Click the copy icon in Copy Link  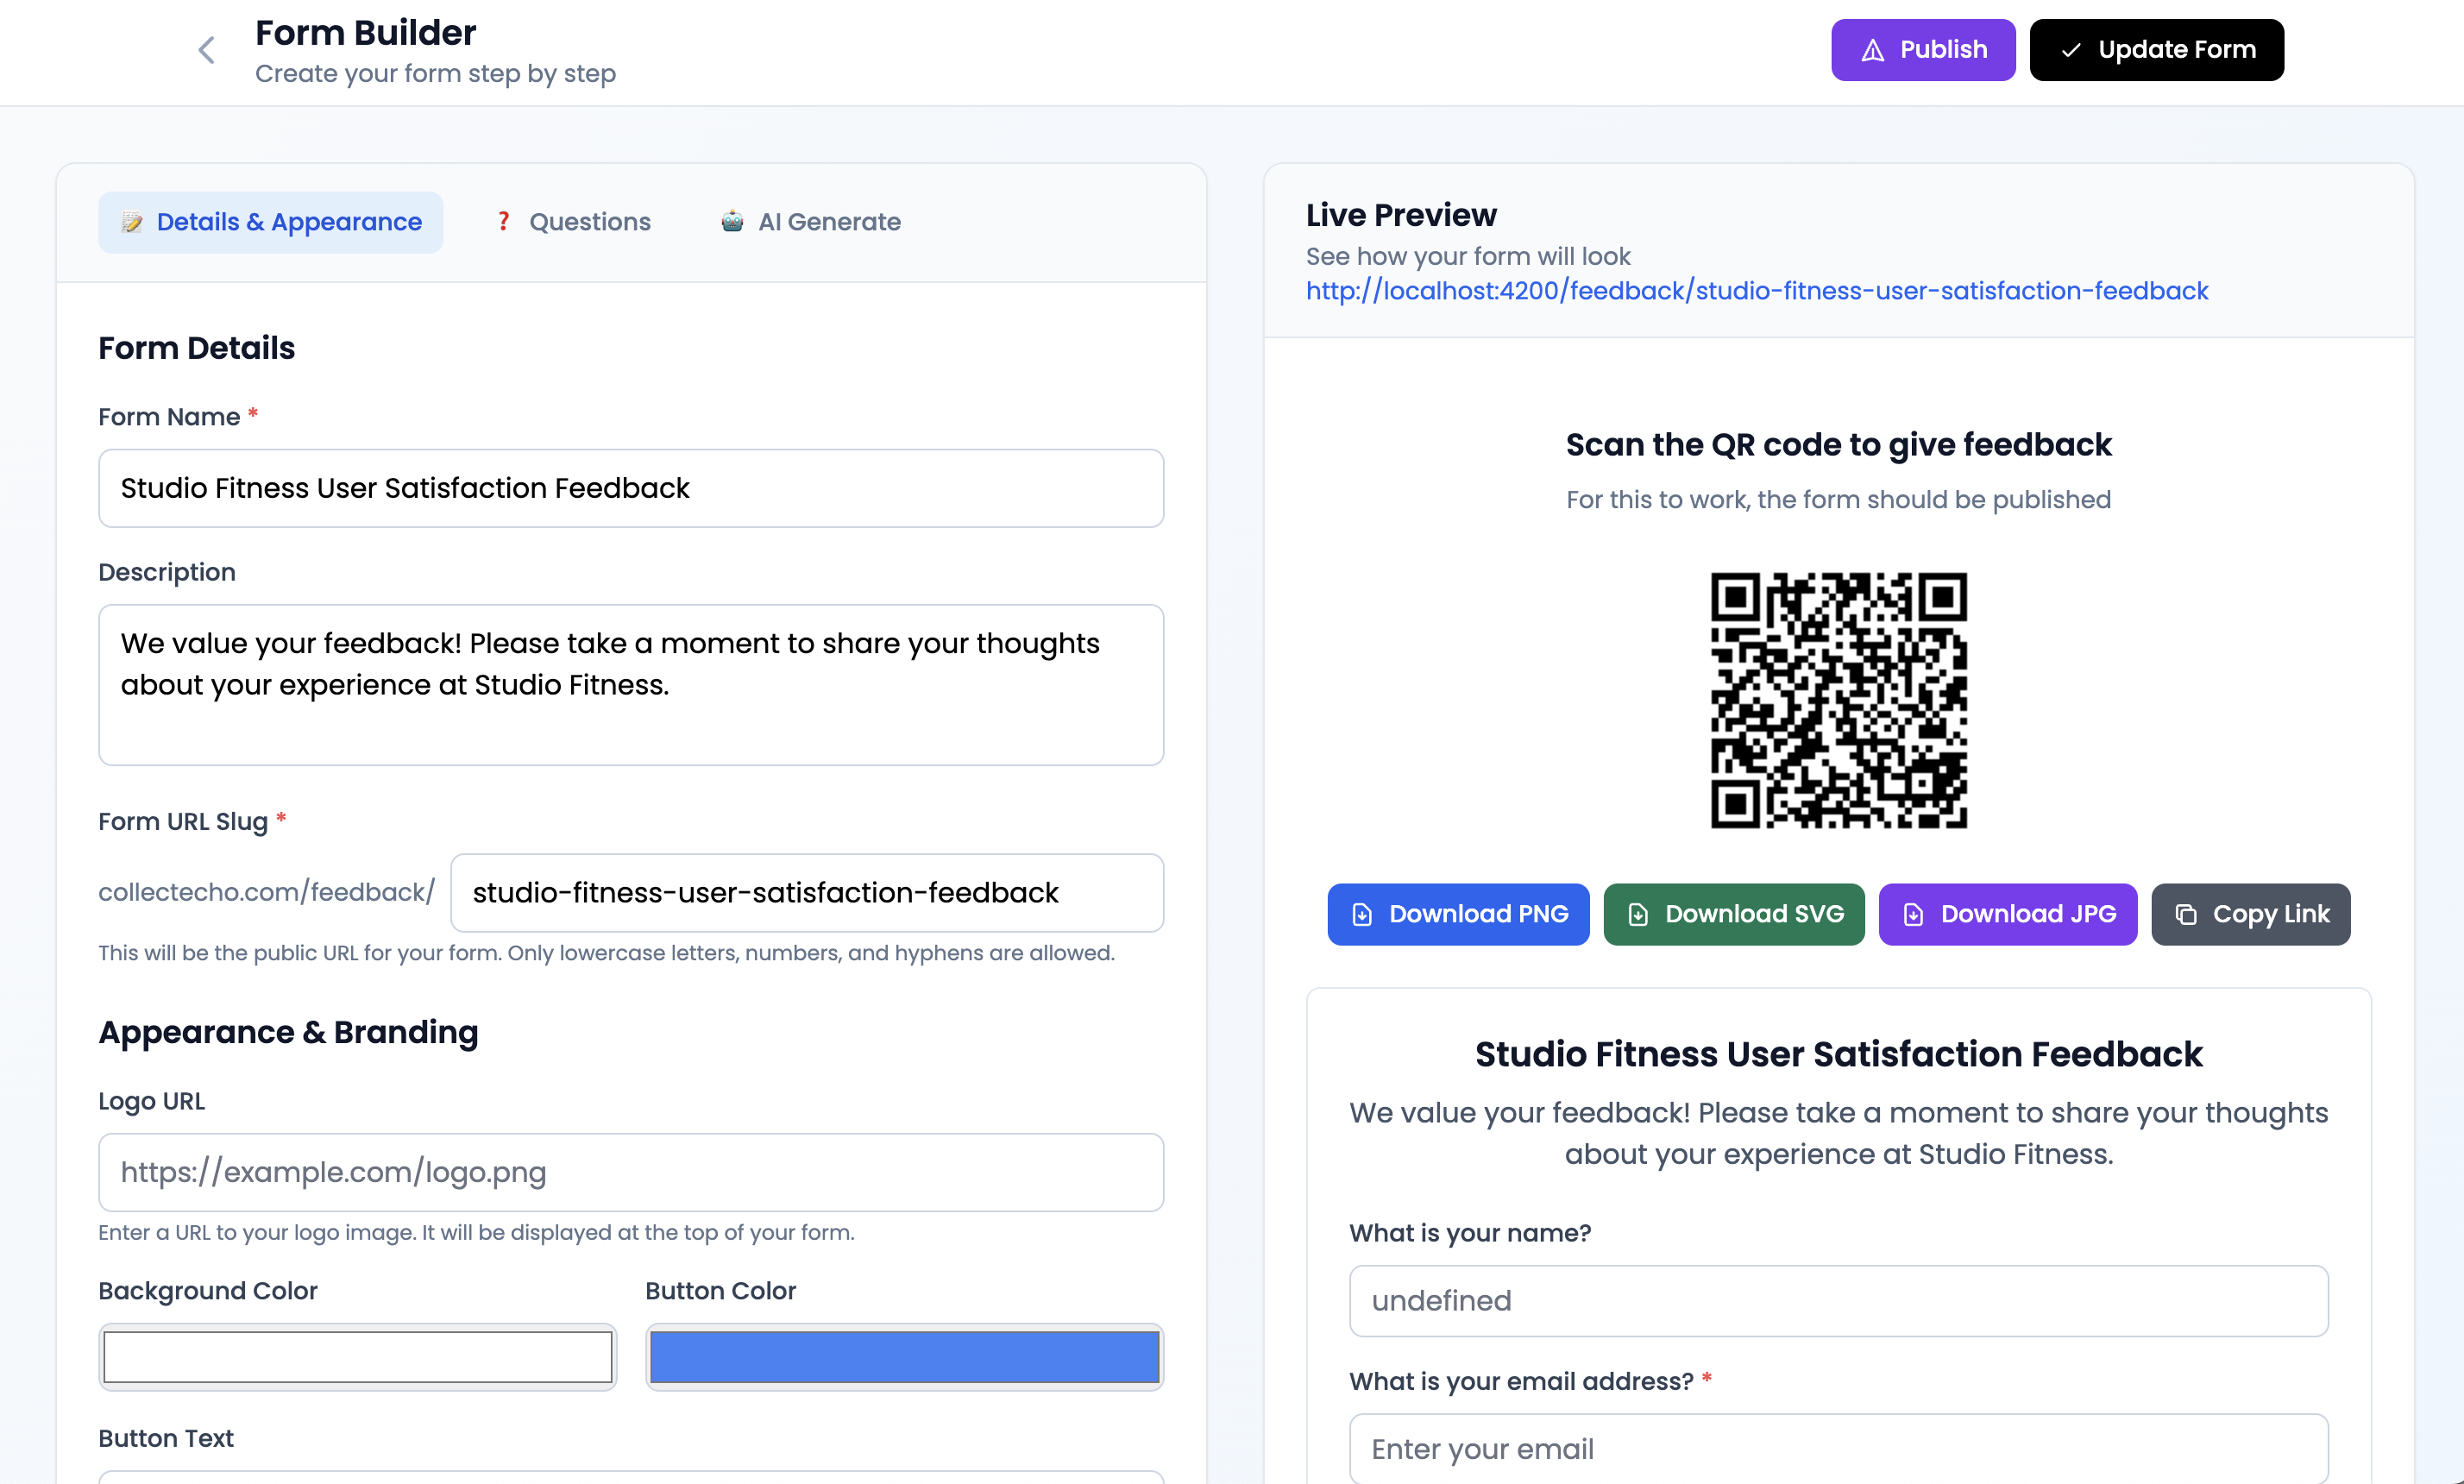[x=2186, y=915]
